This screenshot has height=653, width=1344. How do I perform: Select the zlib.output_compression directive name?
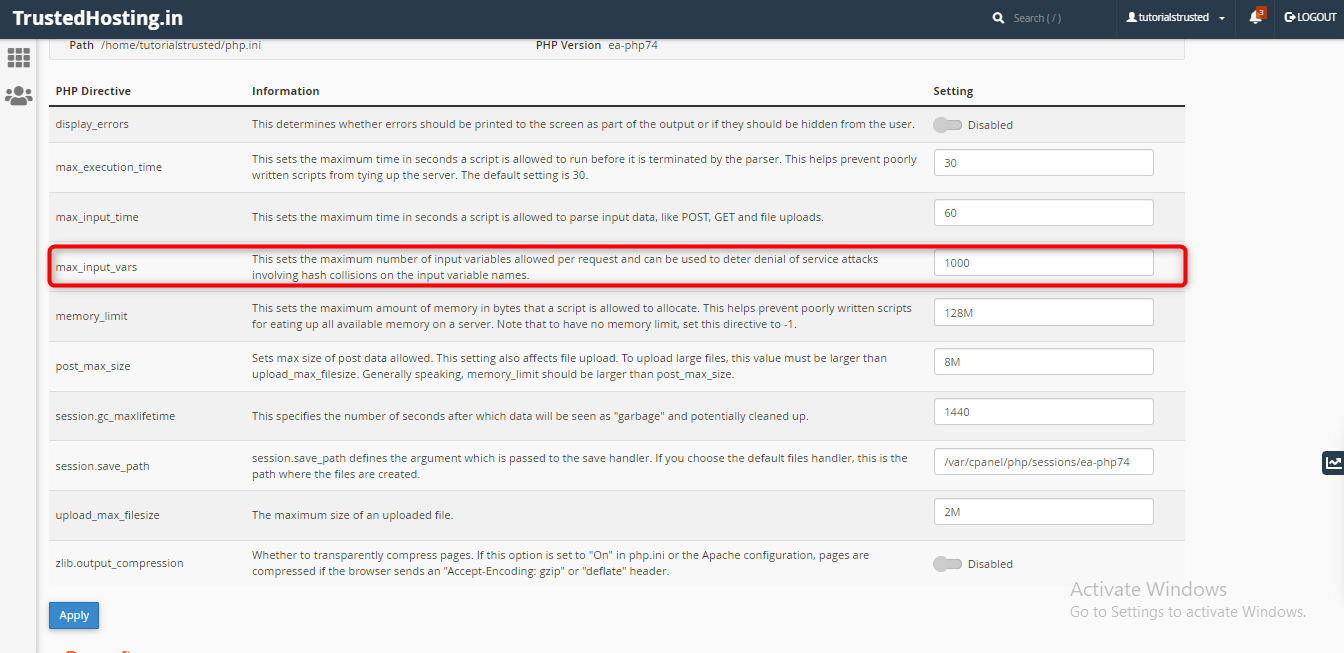coord(120,563)
